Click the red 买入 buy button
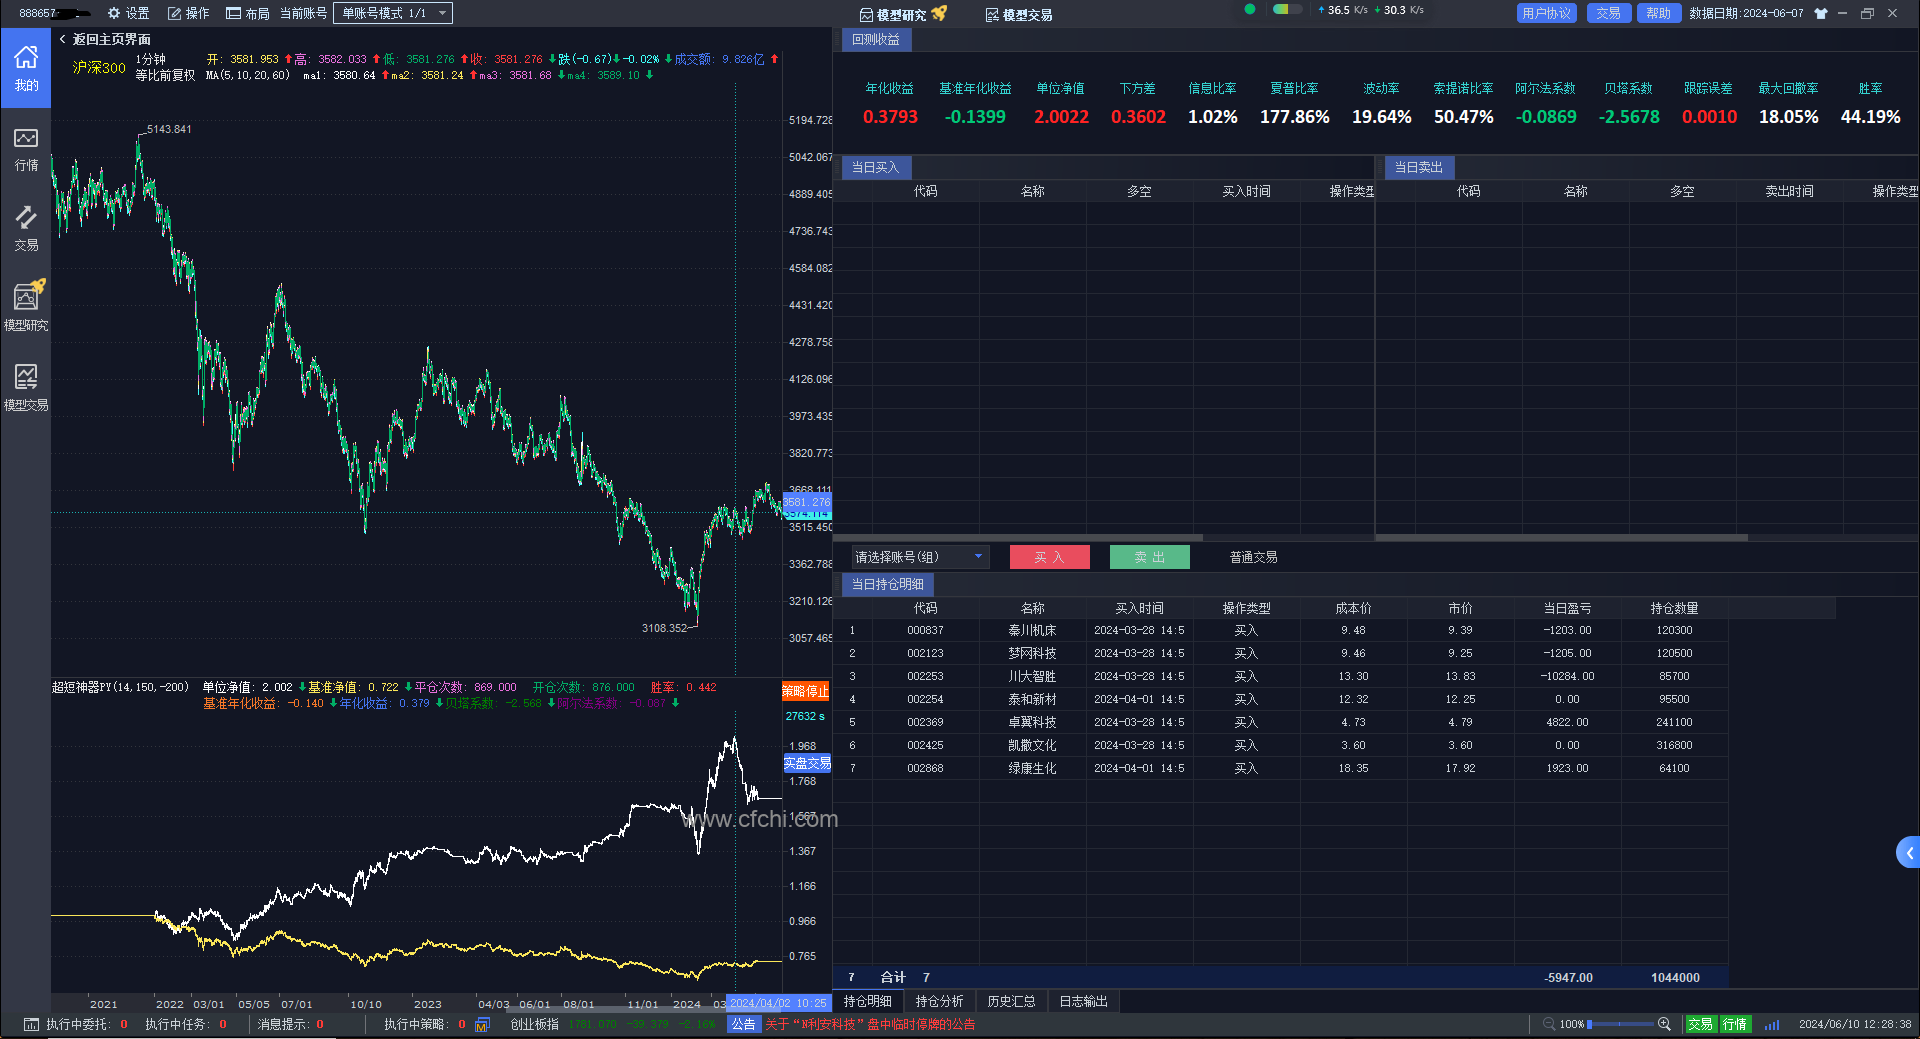Image resolution: width=1920 pixels, height=1039 pixels. 1049,557
